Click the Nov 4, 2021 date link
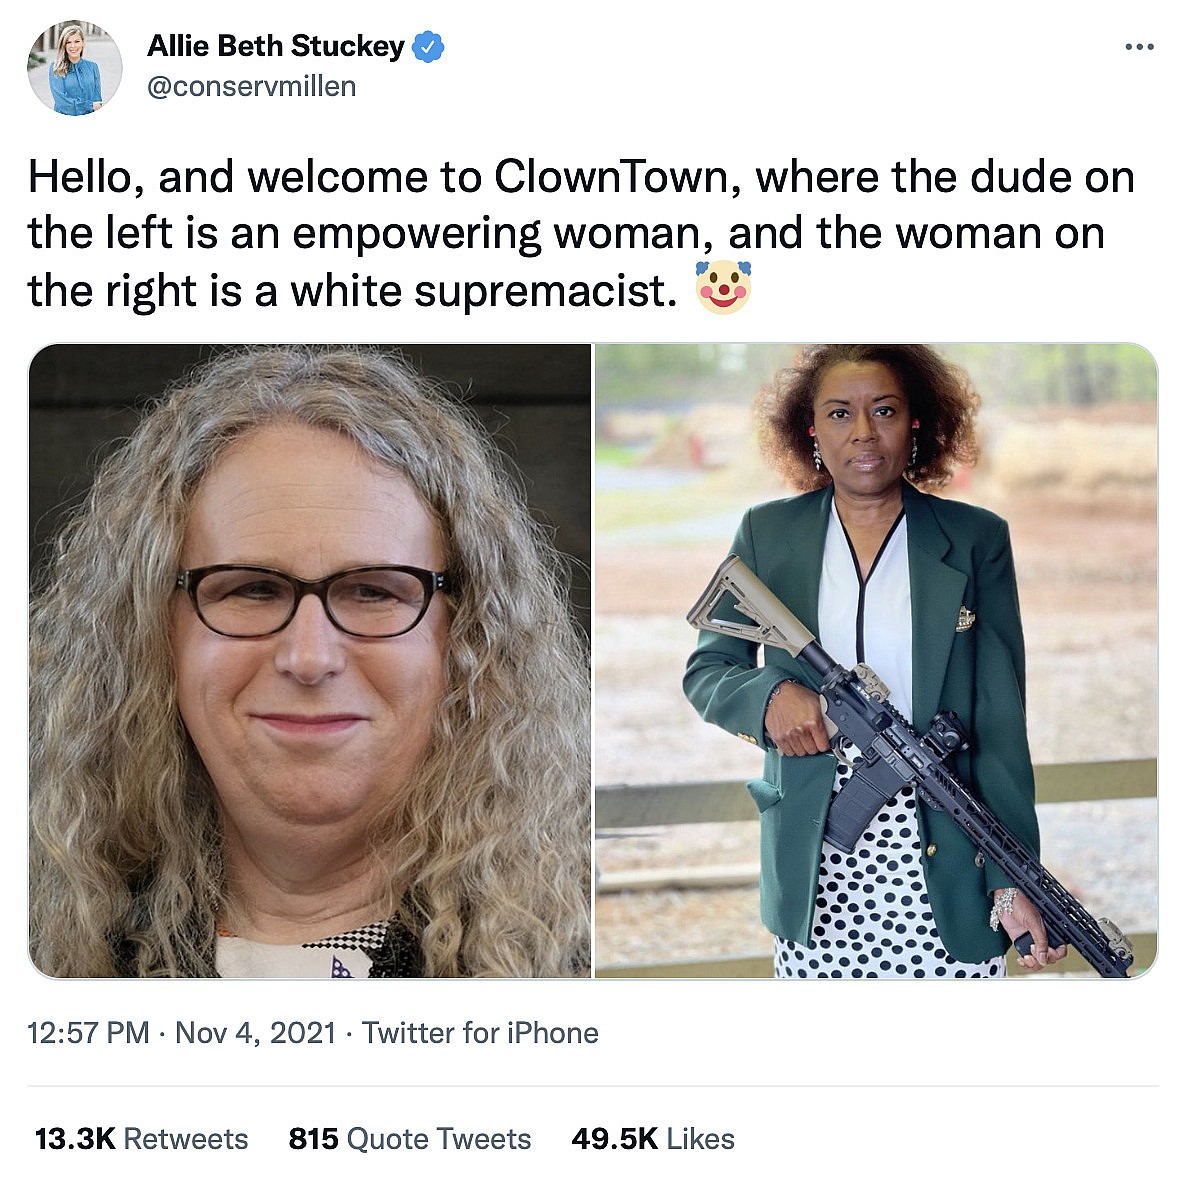 coord(256,1033)
